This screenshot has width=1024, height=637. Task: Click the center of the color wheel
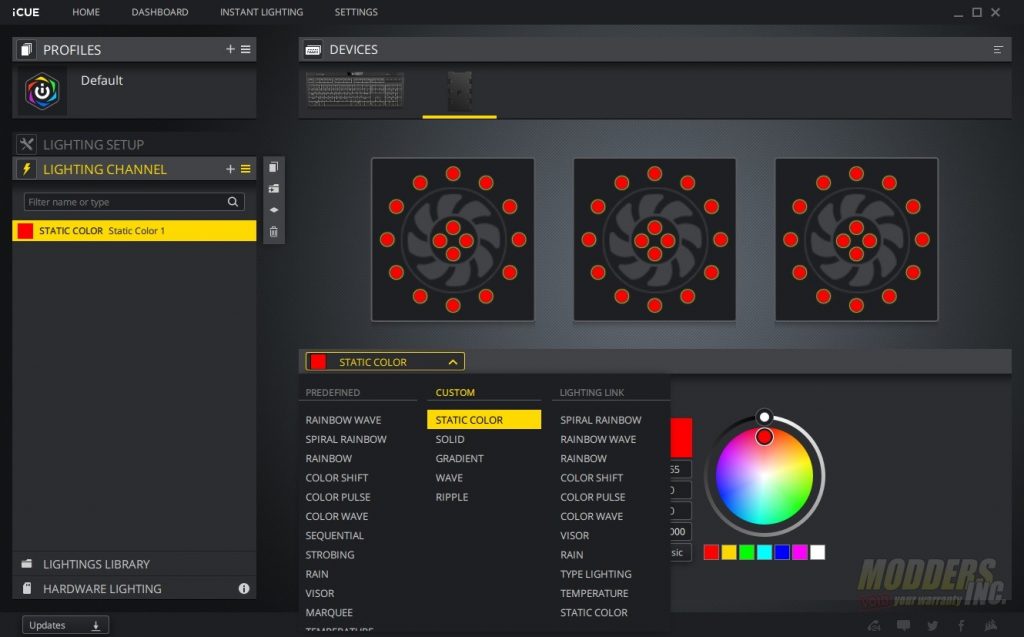(764, 476)
